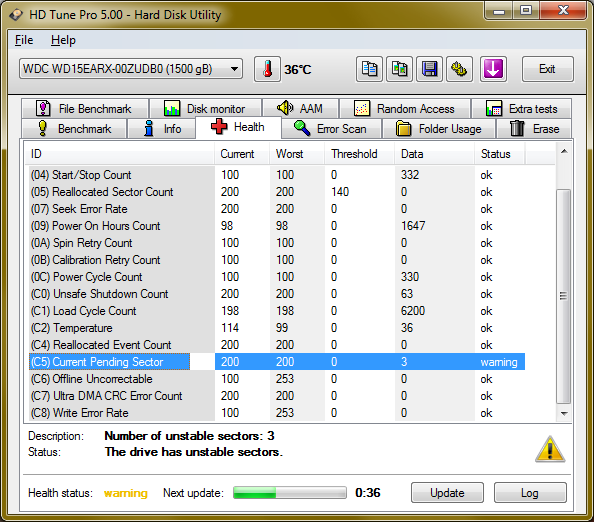Click the 'Number of unstable sectors: 3' description
594x522 pixels.
click(x=189, y=436)
